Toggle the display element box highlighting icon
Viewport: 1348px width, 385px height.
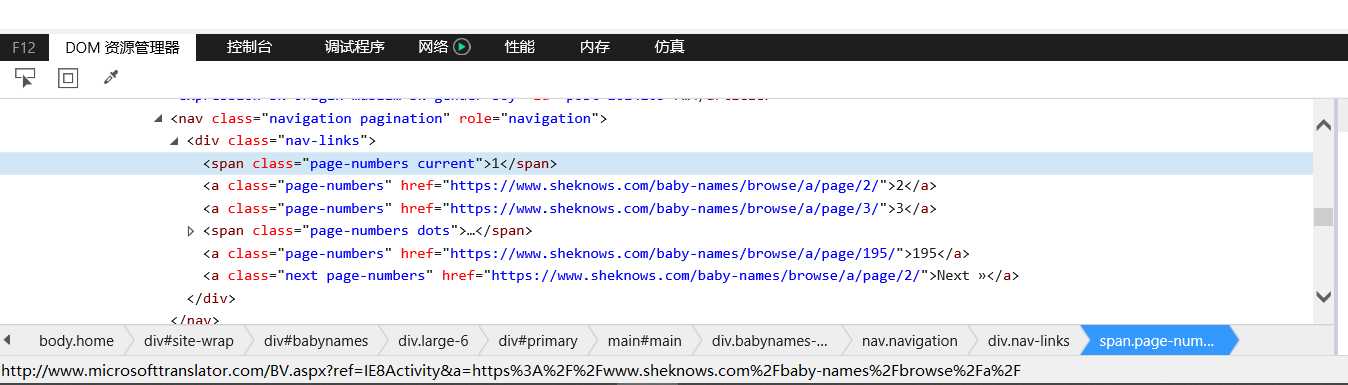[x=68, y=78]
